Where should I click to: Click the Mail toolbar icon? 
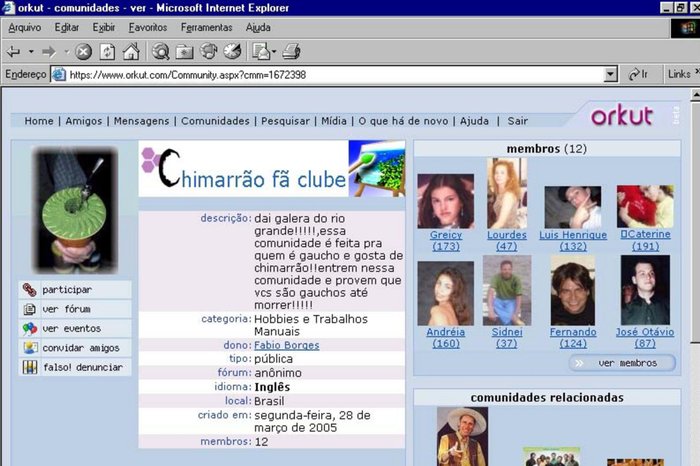pyautogui.click(x=261, y=51)
